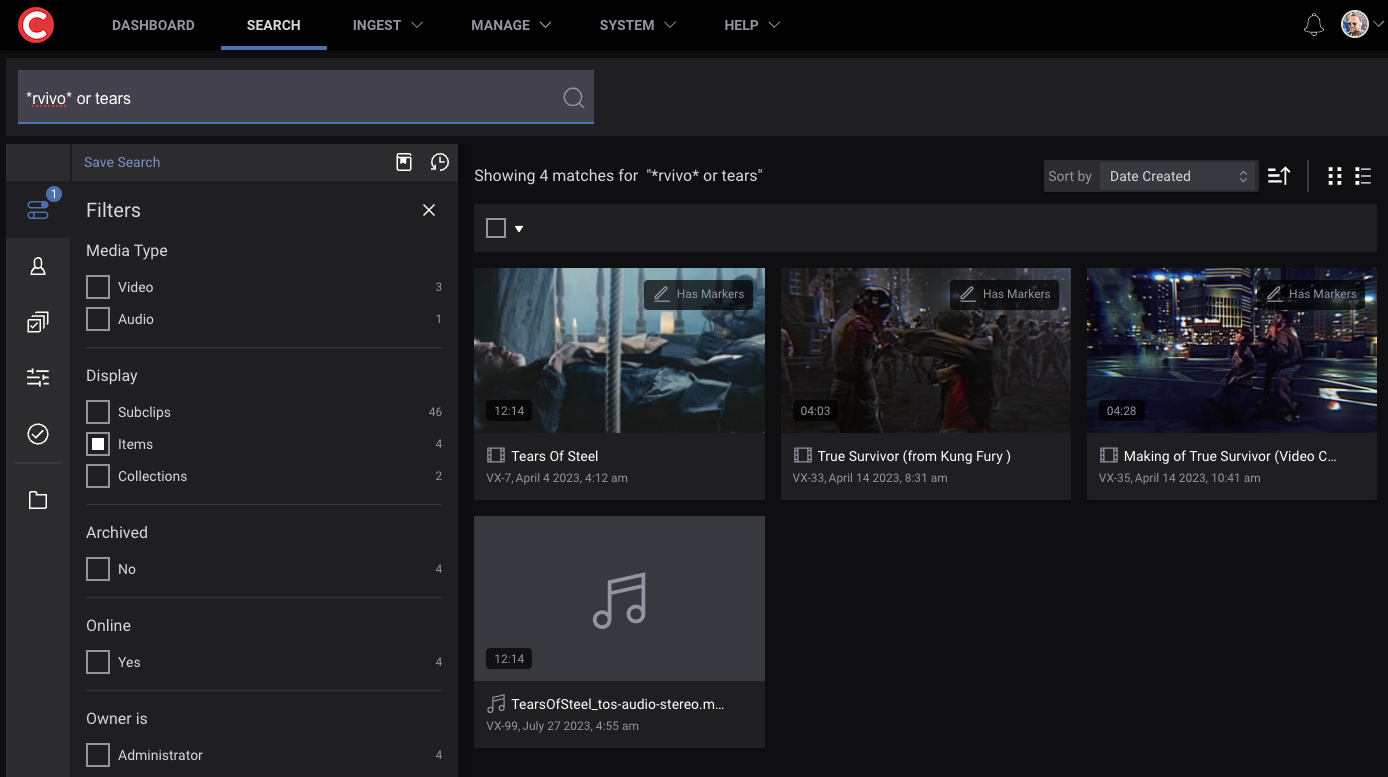Screen dimensions: 1388x777
Task: Check Online Yes filter
Action: [98, 662]
